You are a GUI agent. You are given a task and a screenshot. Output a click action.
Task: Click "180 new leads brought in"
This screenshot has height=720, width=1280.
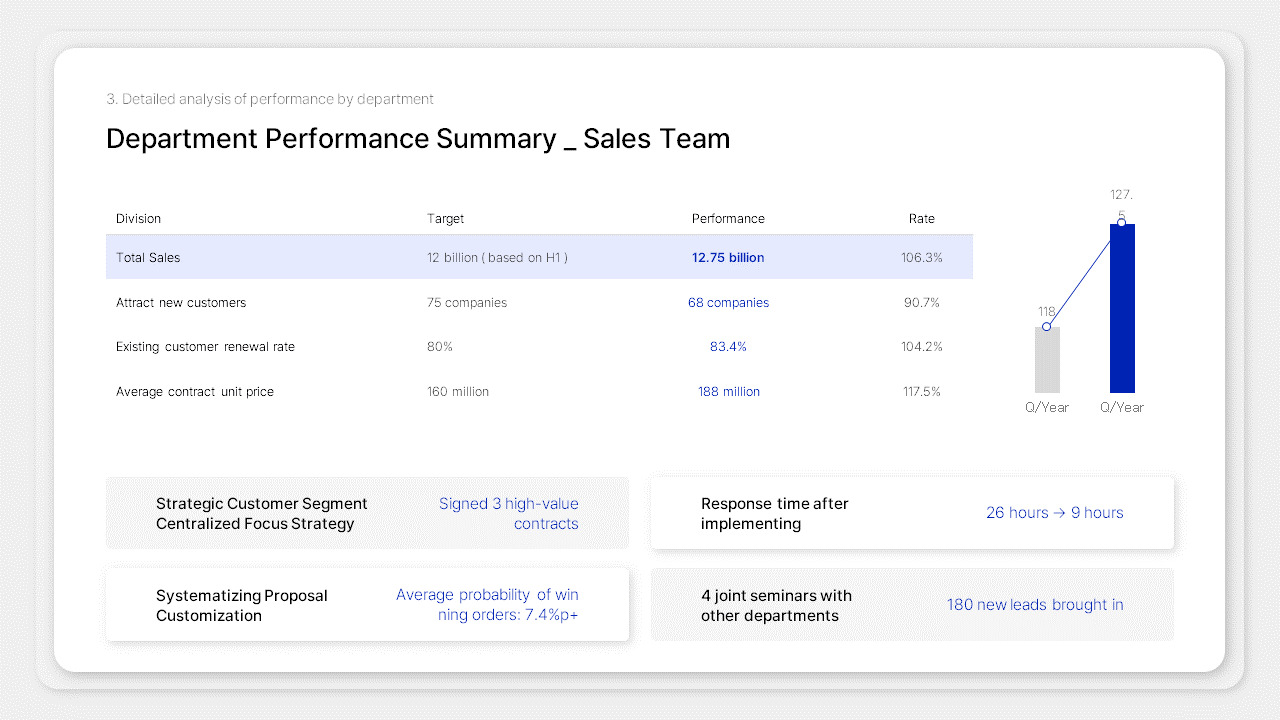click(x=1034, y=604)
